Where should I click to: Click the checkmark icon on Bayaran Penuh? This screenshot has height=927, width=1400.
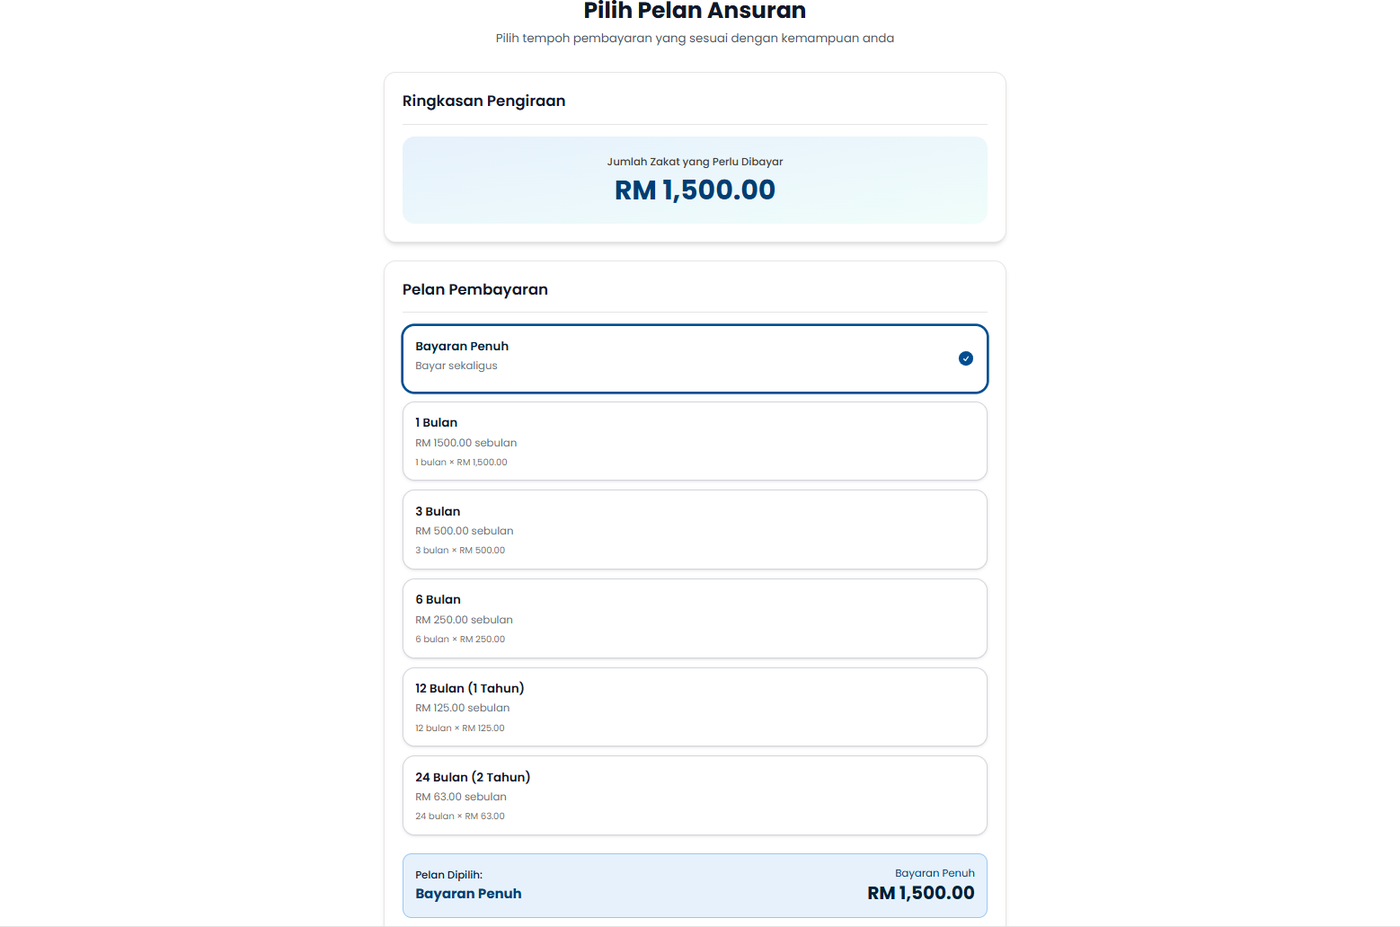[x=965, y=358]
